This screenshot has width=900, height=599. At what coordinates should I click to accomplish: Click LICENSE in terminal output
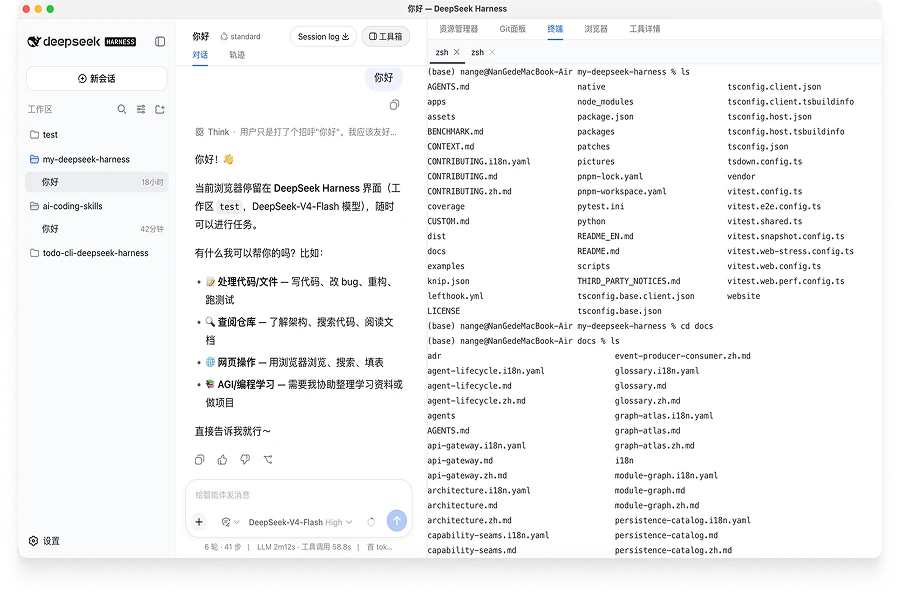(x=444, y=310)
